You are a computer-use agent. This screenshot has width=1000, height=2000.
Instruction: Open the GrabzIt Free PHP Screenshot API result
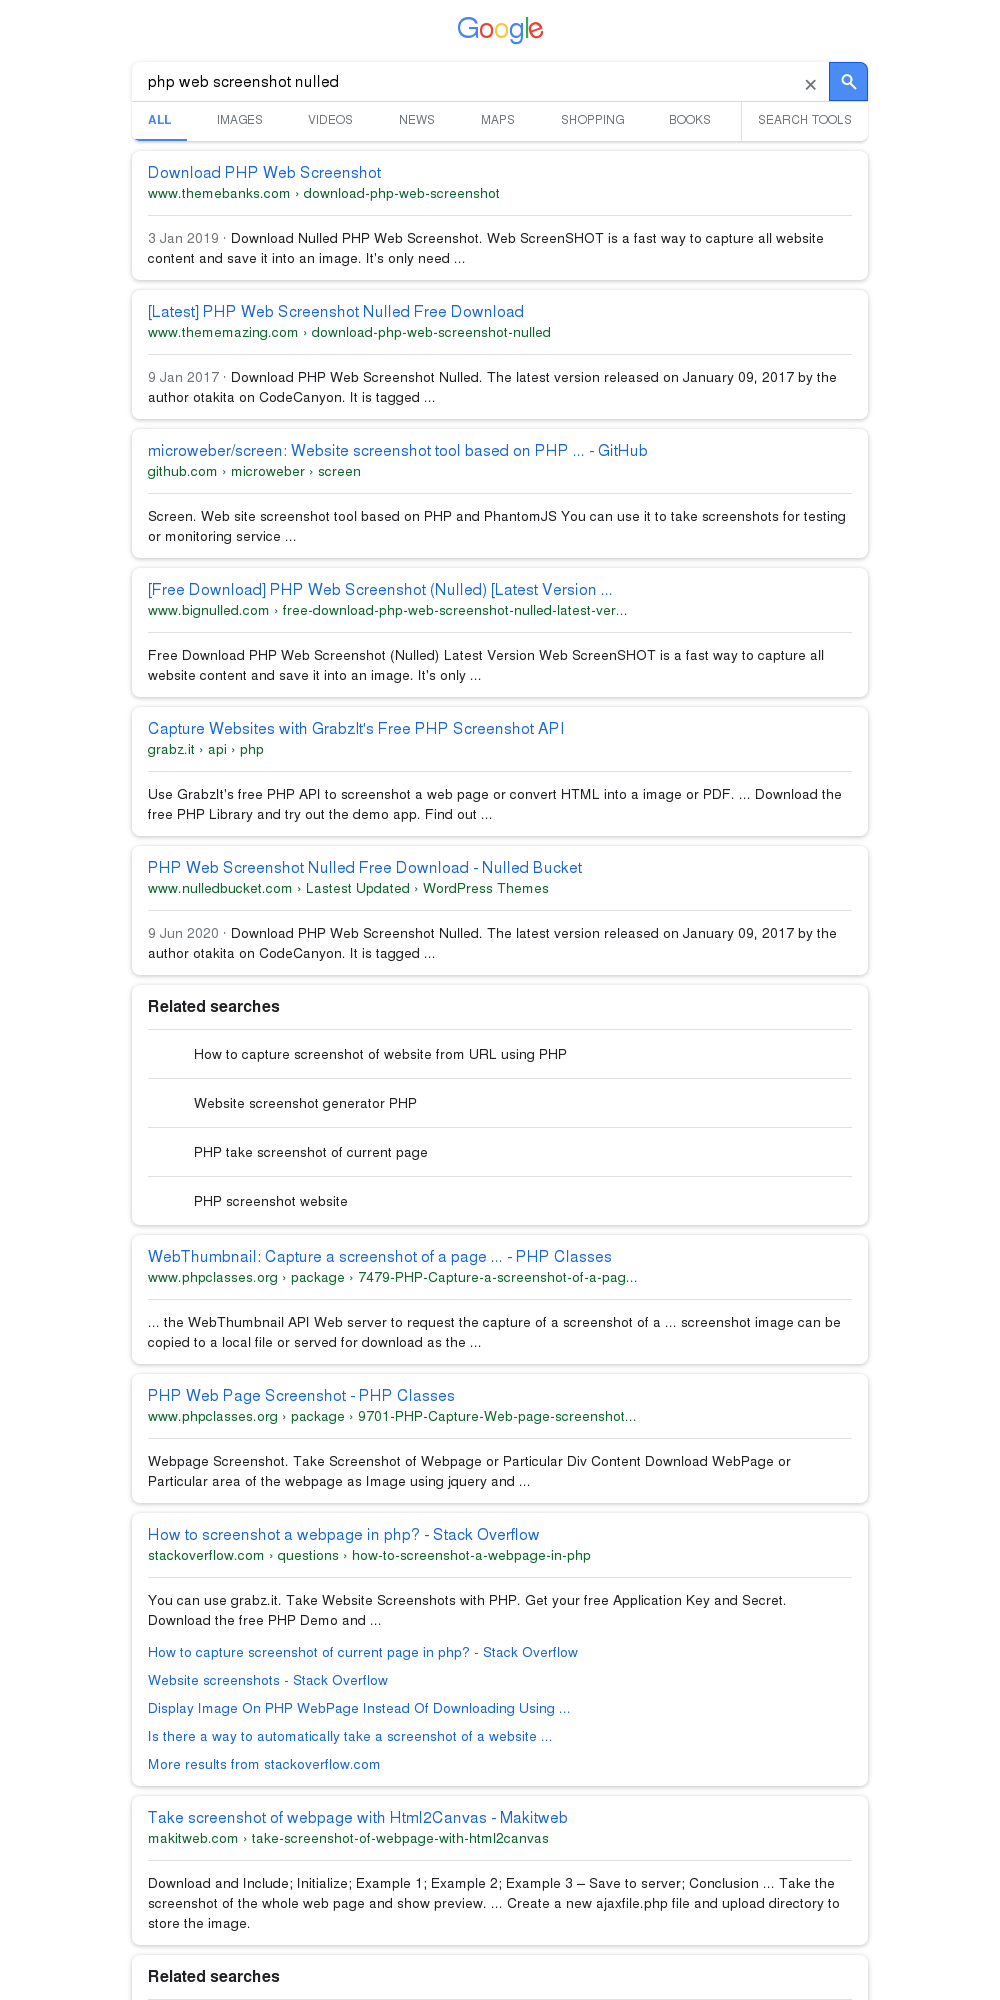pyautogui.click(x=356, y=729)
